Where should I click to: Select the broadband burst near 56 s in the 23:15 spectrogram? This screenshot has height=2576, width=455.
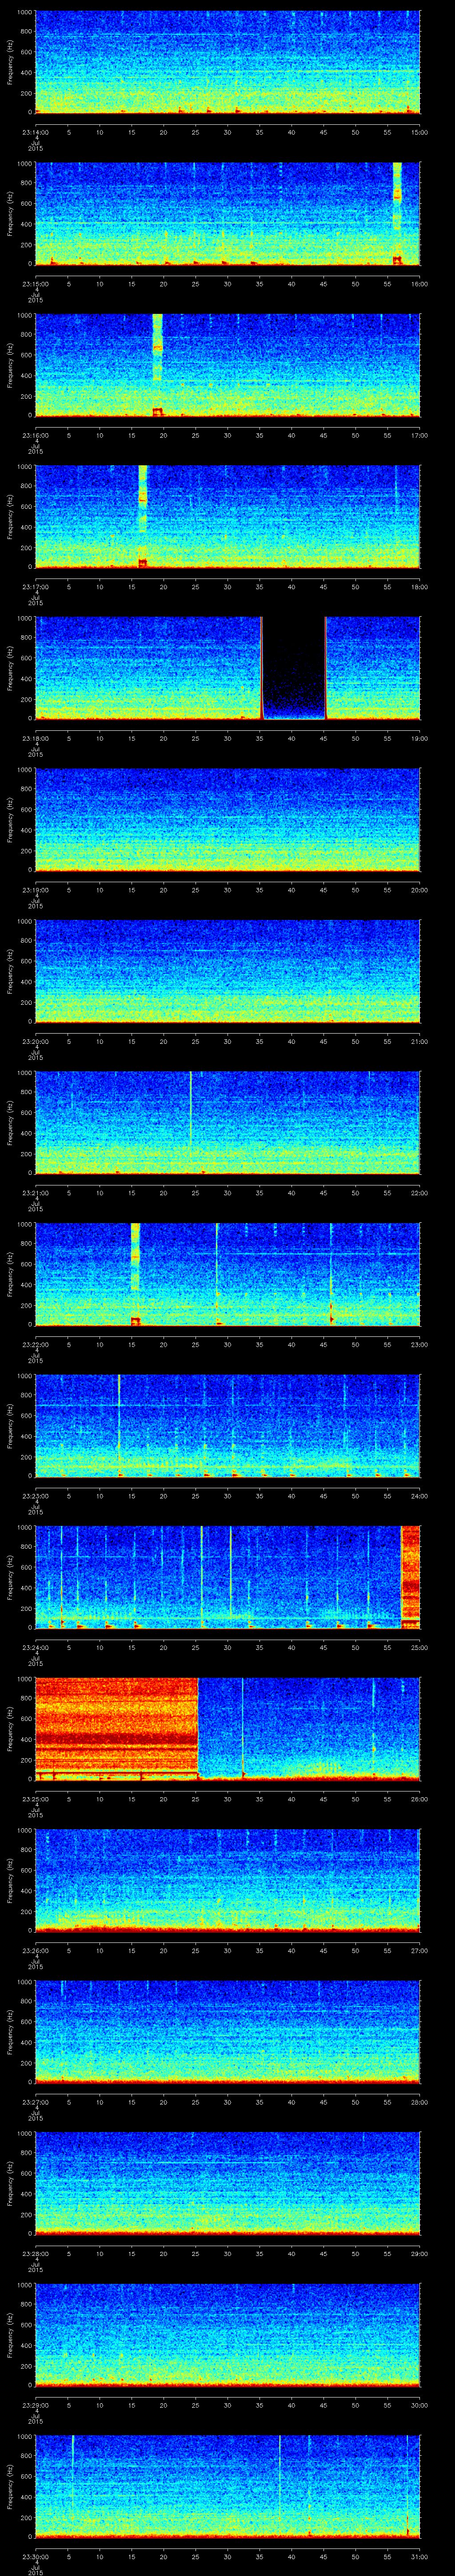pyautogui.click(x=397, y=213)
